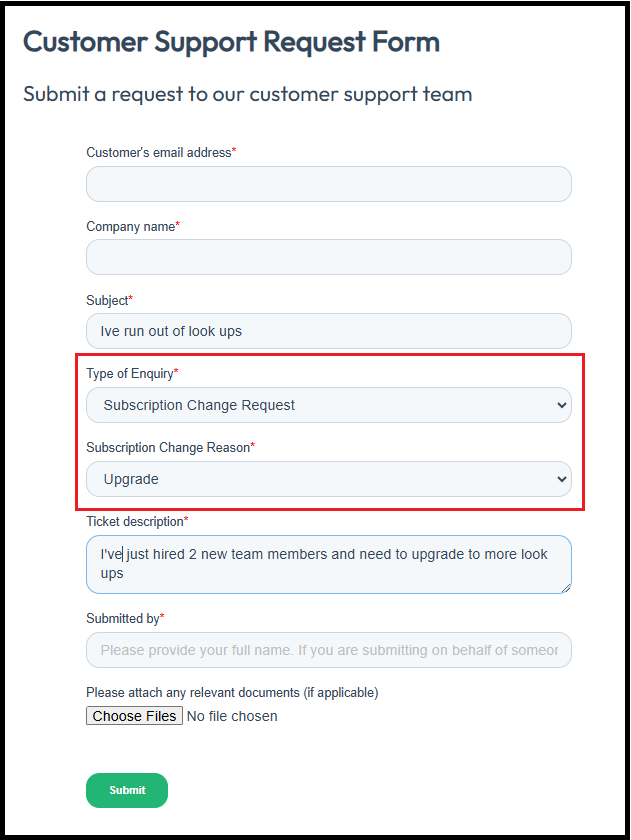Image resolution: width=631 pixels, height=840 pixels.
Task: Click into the Company name field
Action: (x=329, y=257)
